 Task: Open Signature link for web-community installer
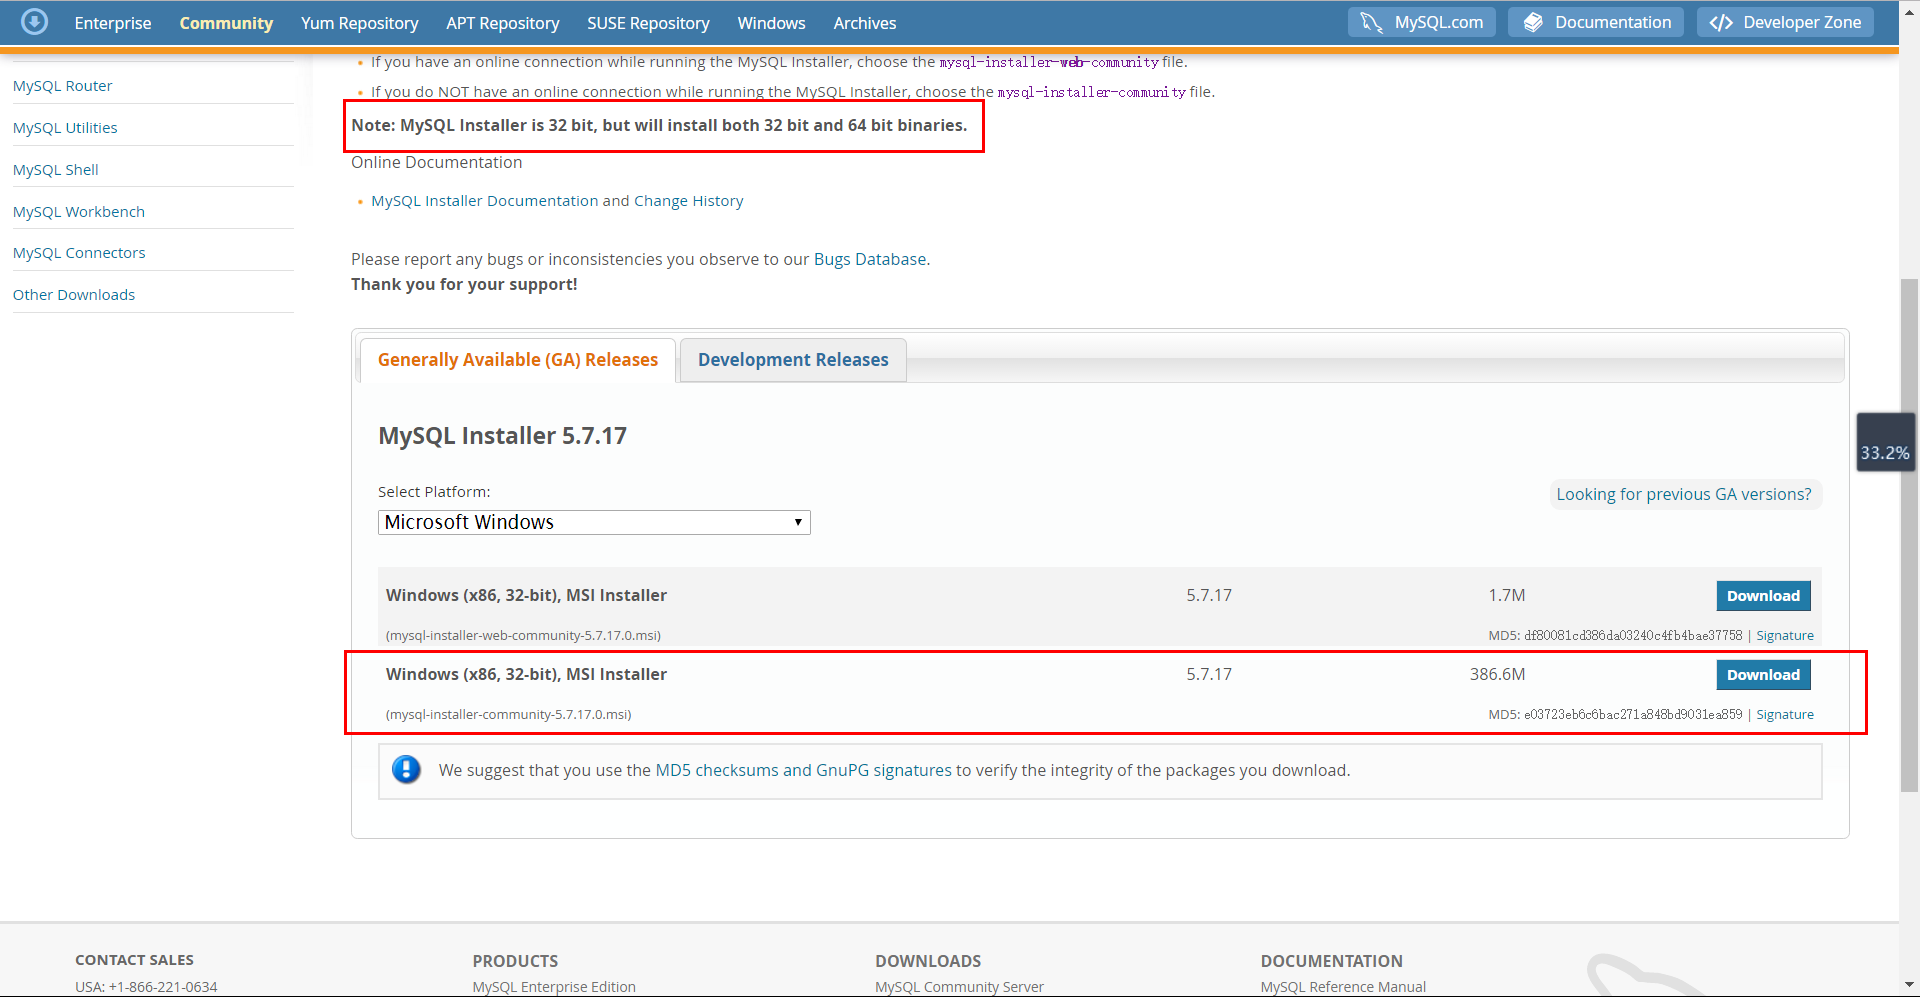[x=1785, y=636]
